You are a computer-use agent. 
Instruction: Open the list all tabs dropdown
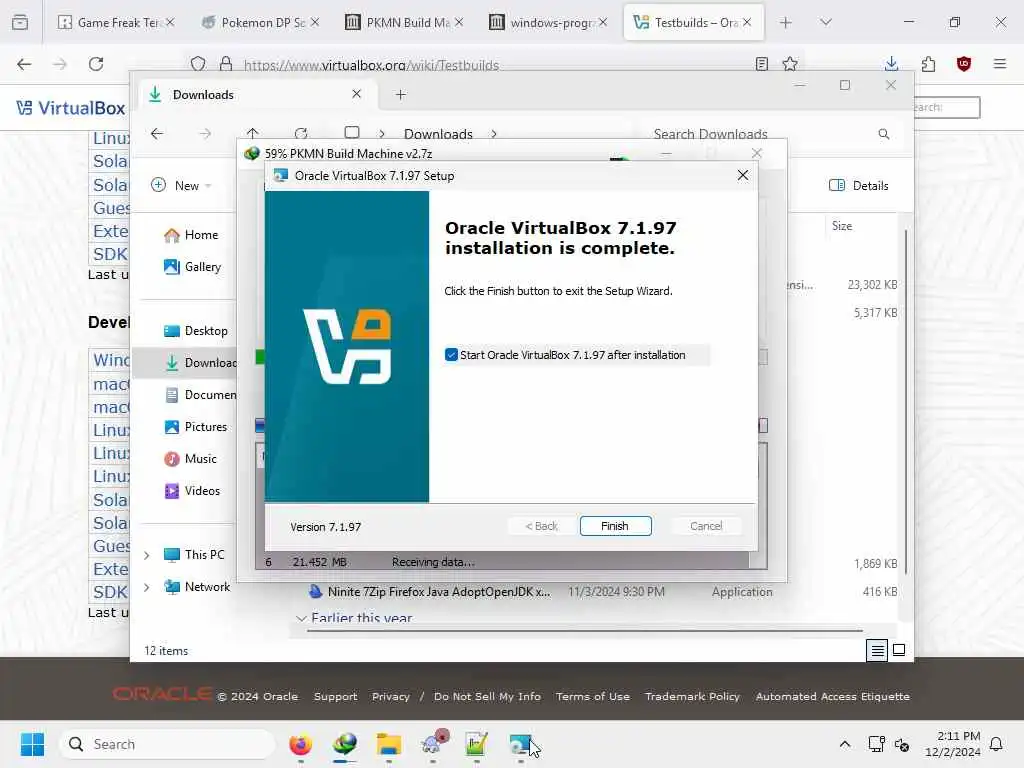(x=826, y=22)
